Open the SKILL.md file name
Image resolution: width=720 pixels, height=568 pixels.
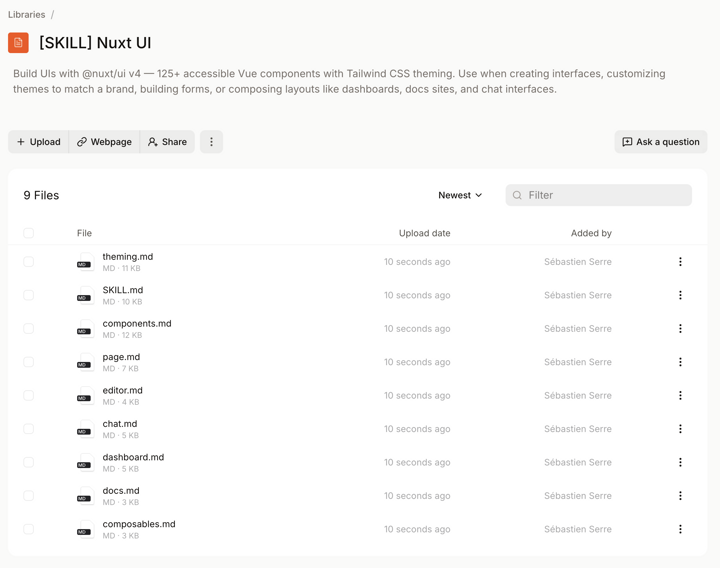tap(123, 290)
